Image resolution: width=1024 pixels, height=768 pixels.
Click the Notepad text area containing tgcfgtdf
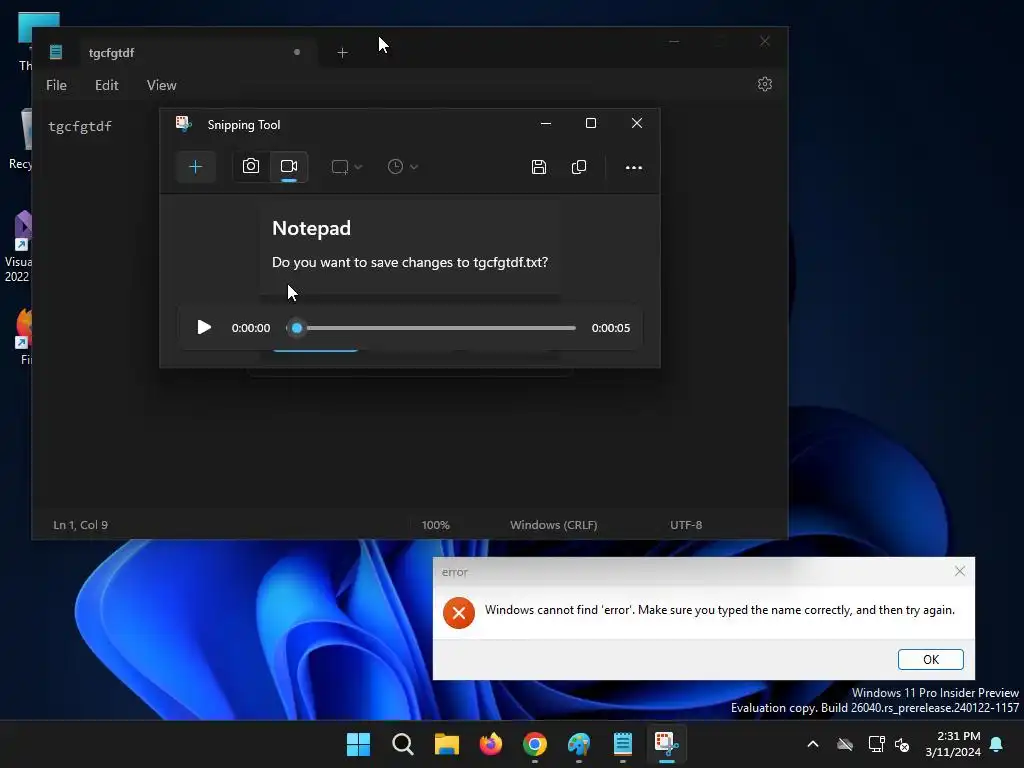(x=80, y=126)
